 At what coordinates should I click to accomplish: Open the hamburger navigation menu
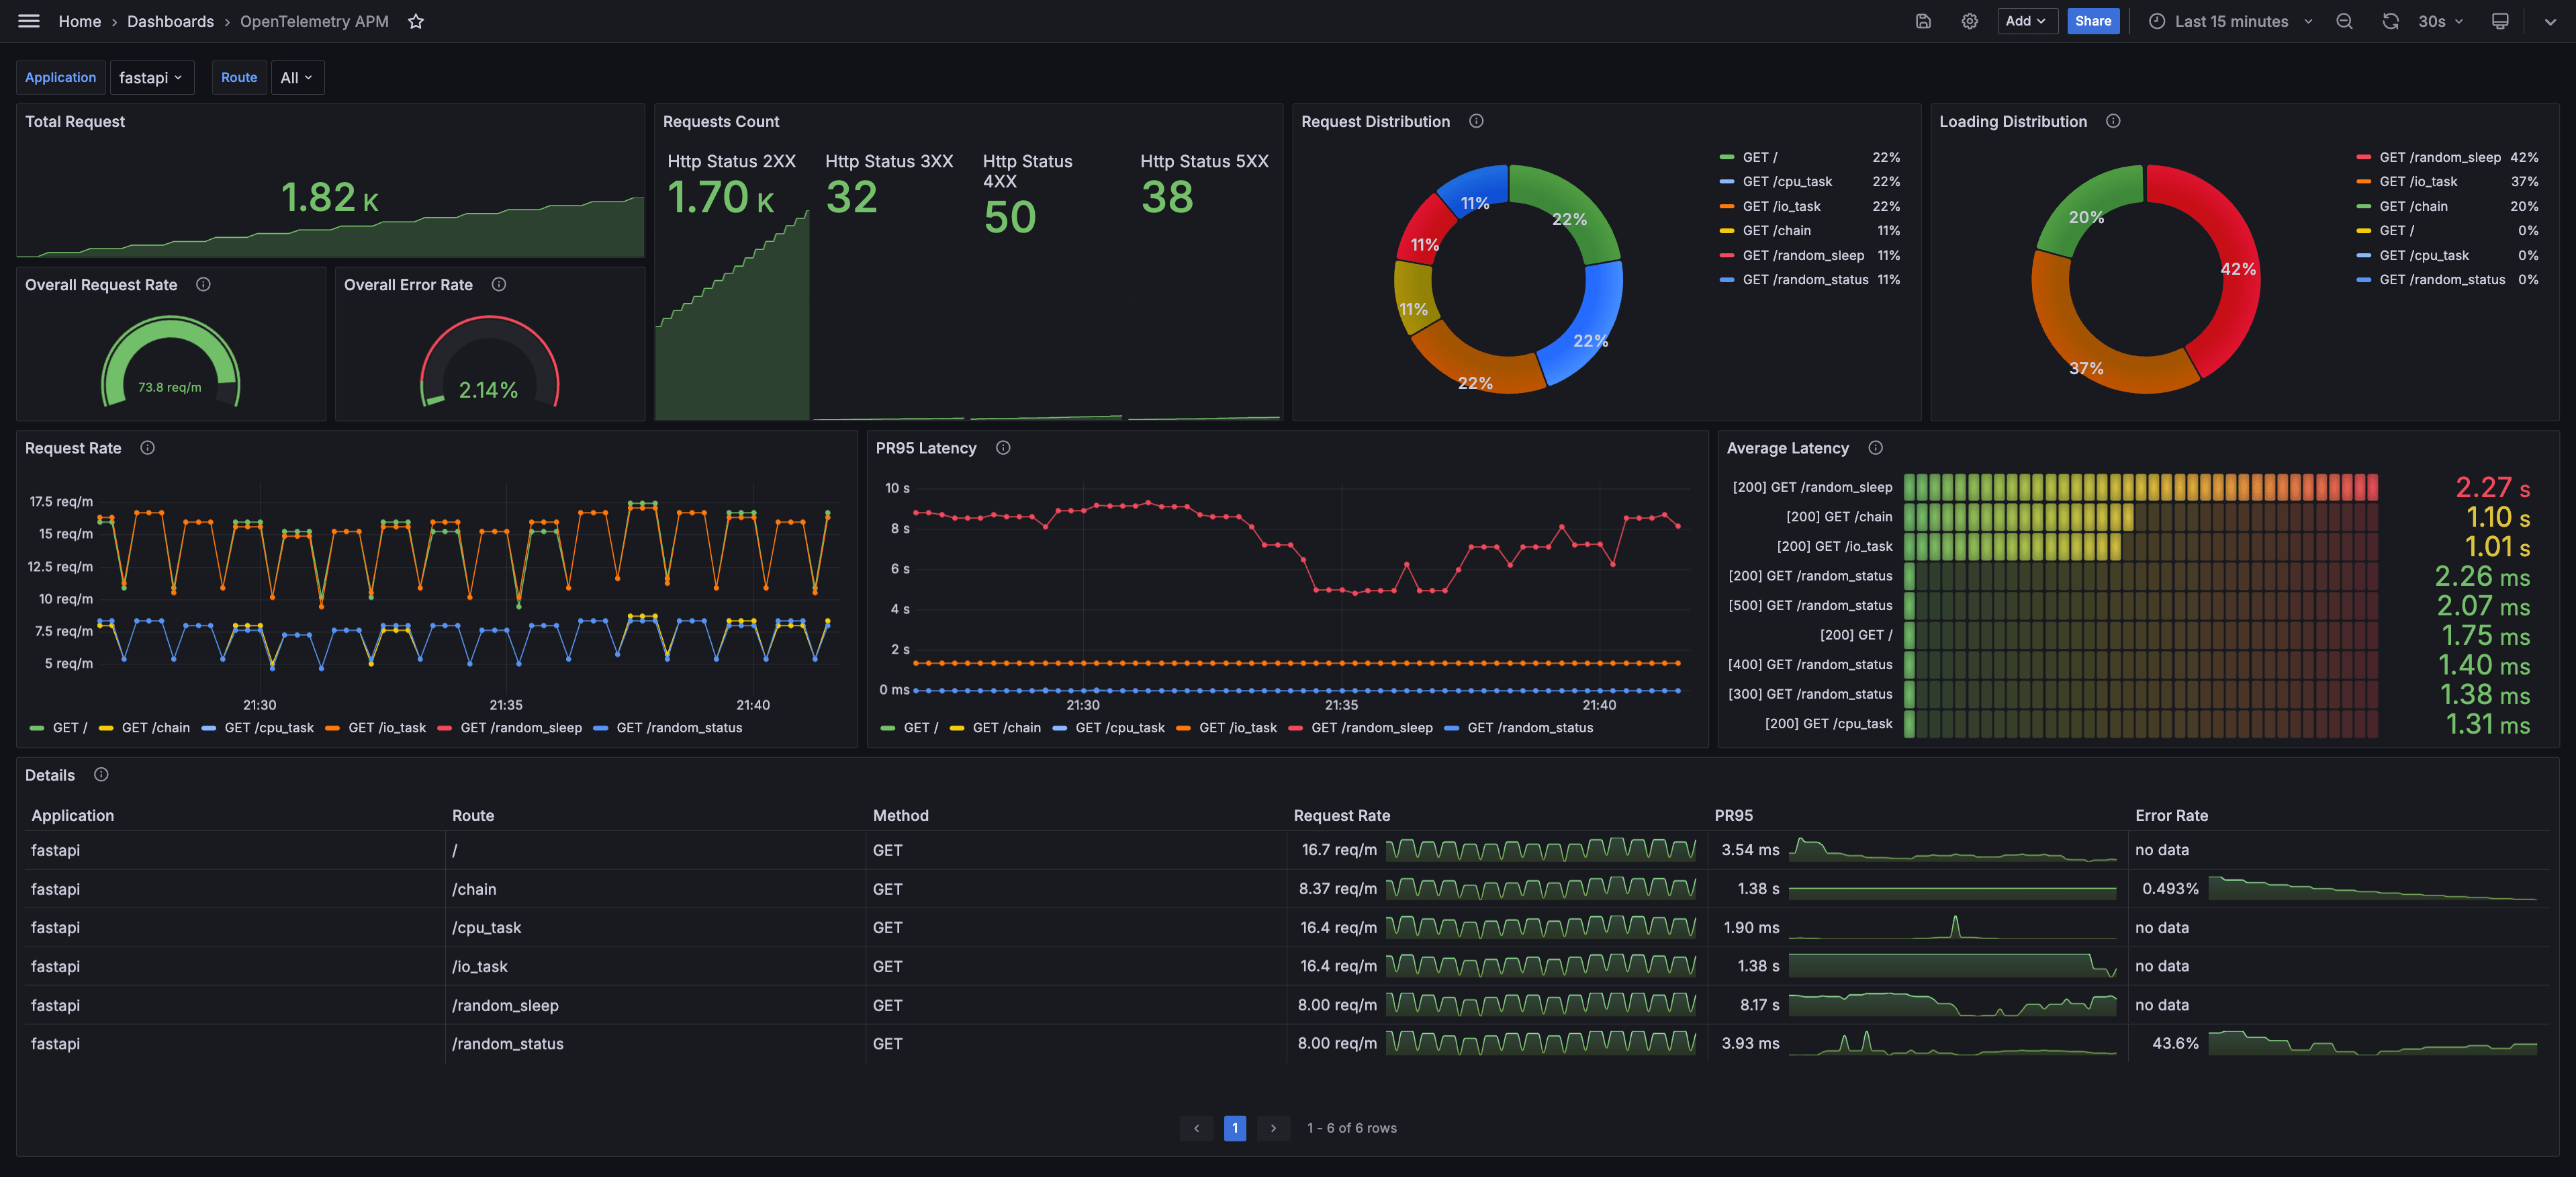pos(29,21)
